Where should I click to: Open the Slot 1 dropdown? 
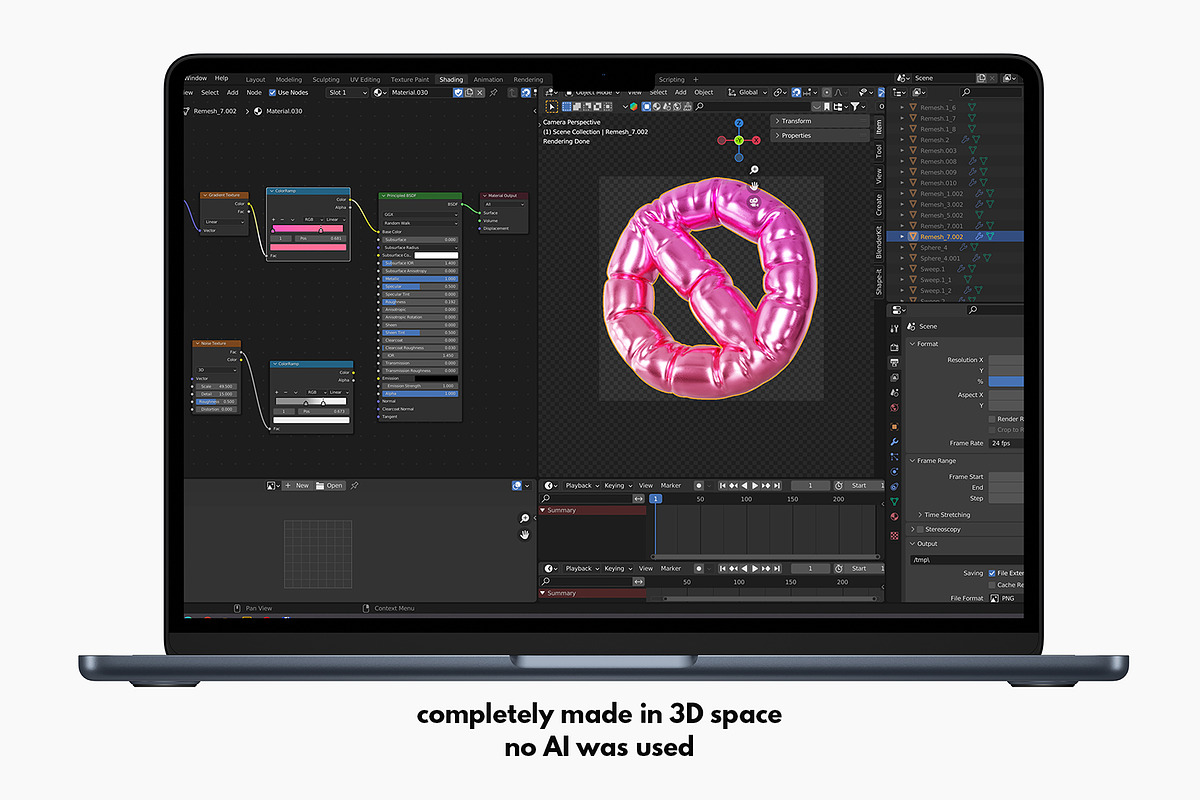pyautogui.click(x=348, y=92)
